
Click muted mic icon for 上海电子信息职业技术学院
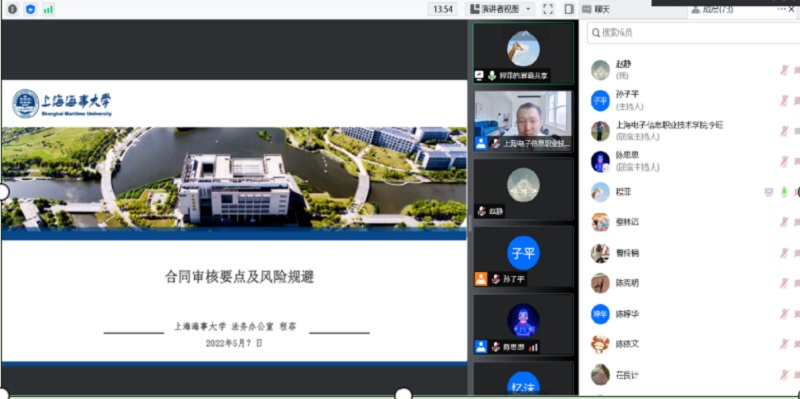click(784, 131)
